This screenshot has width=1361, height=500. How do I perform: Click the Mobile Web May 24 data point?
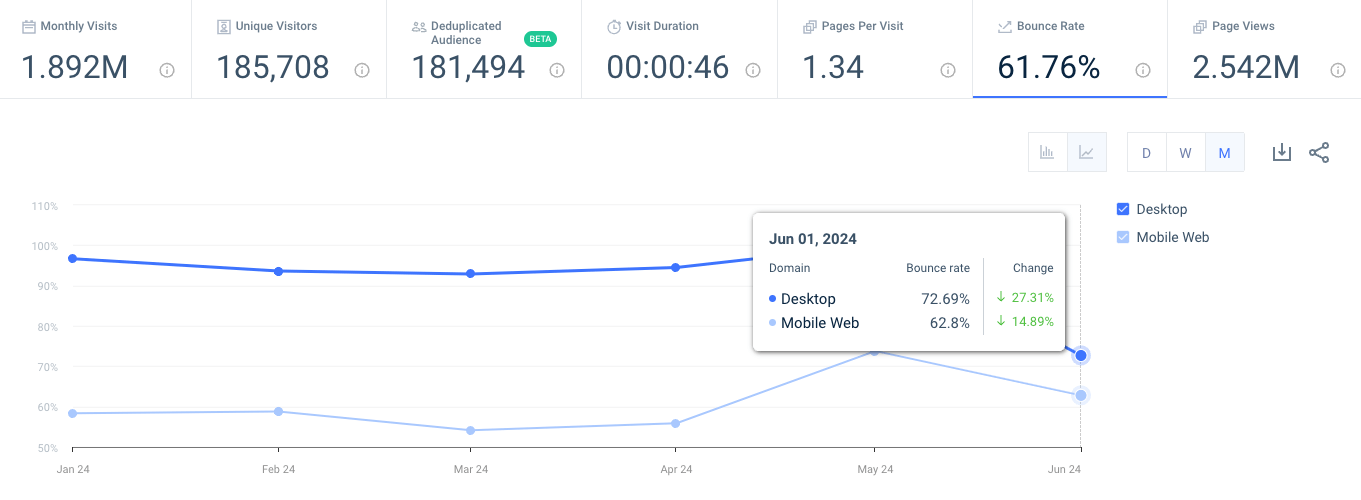(875, 351)
